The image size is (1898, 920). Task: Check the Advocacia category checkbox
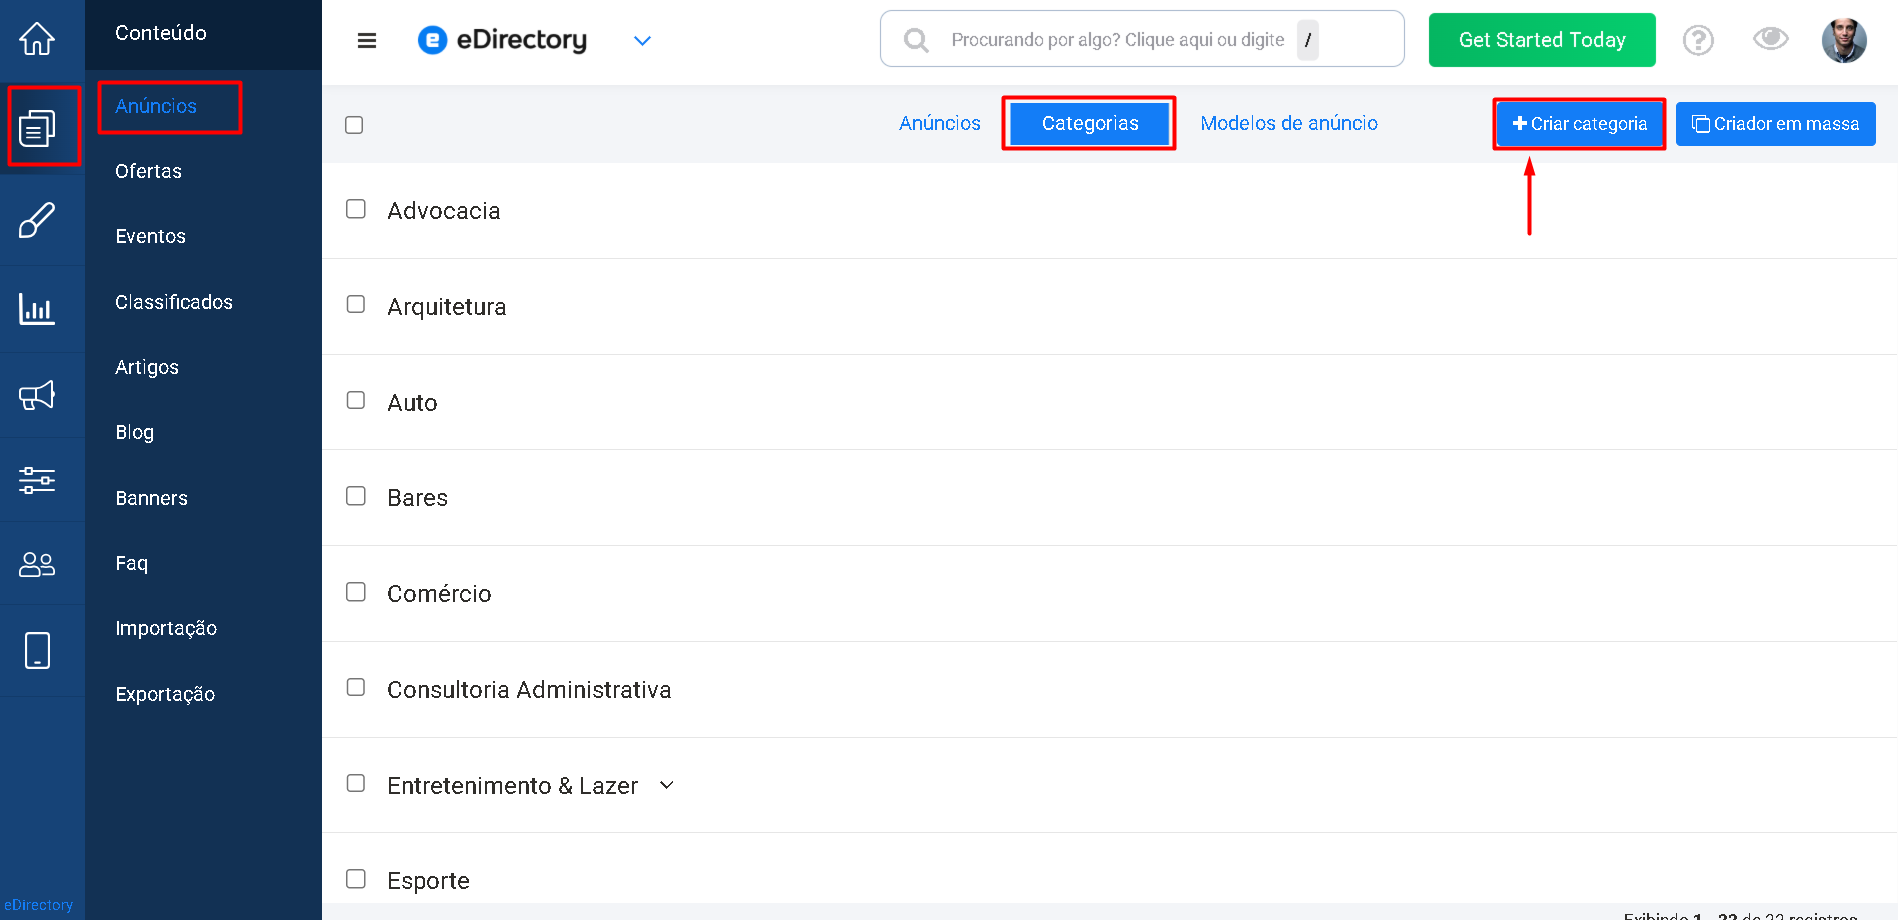[x=356, y=209]
